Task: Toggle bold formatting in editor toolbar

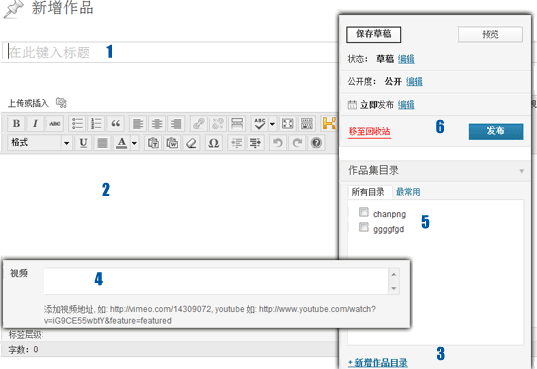Action: click(x=16, y=123)
